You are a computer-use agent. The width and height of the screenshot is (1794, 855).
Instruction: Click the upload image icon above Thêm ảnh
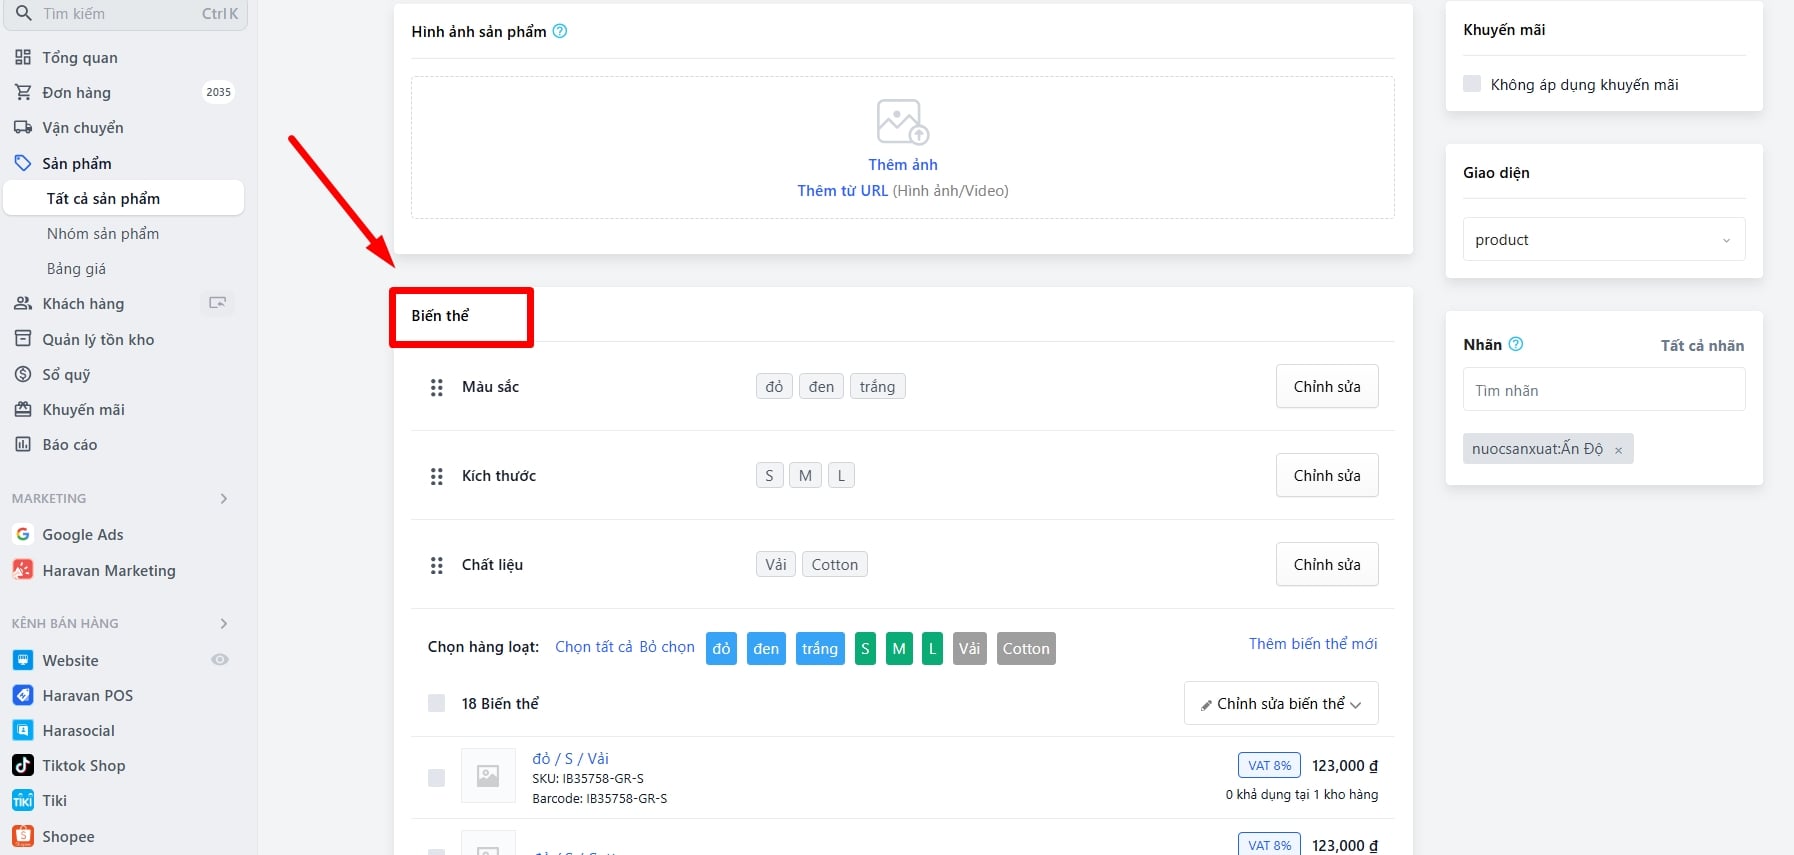(x=902, y=122)
